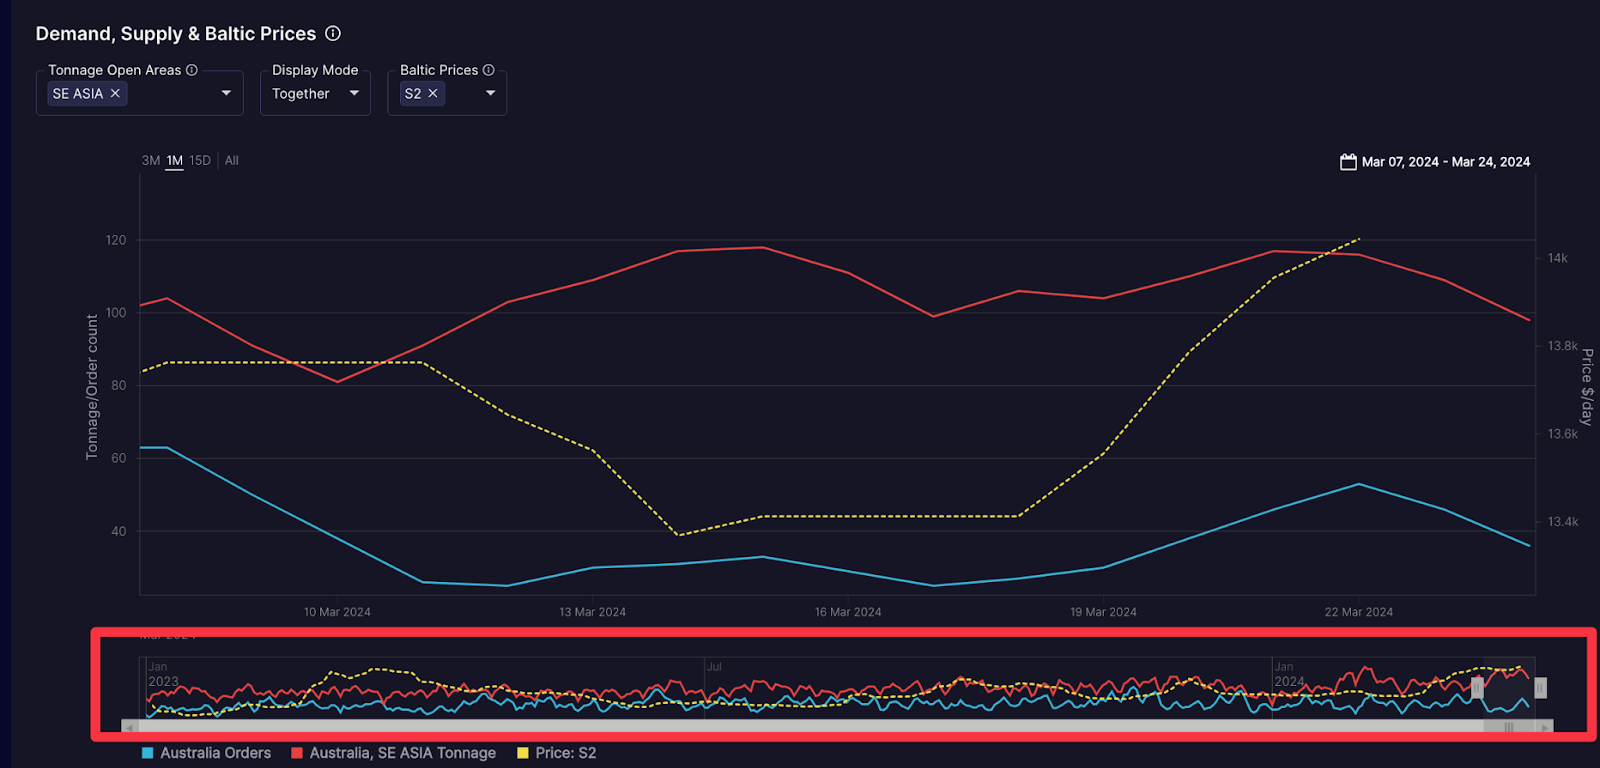Click the Jul marker area in the navigator overview

[714, 667]
